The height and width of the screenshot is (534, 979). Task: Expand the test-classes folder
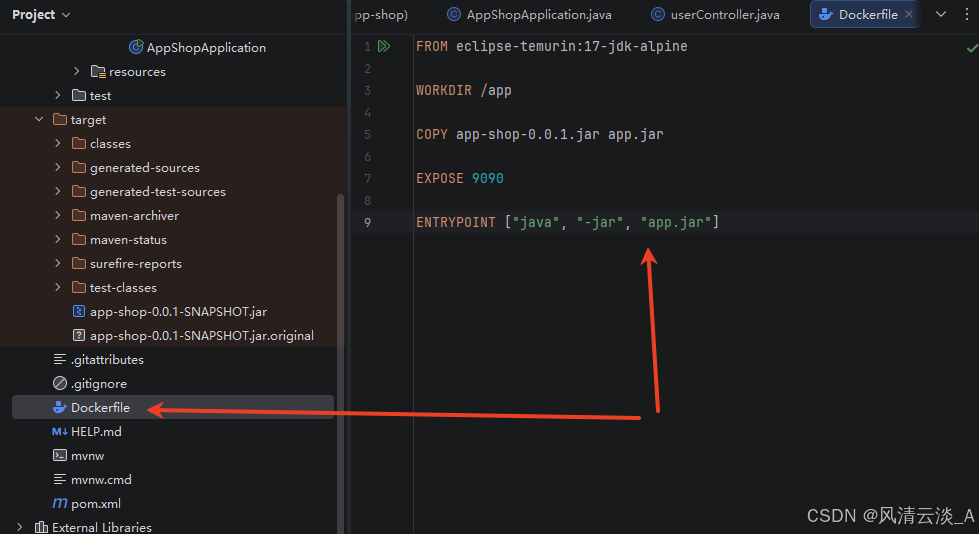pyautogui.click(x=58, y=287)
